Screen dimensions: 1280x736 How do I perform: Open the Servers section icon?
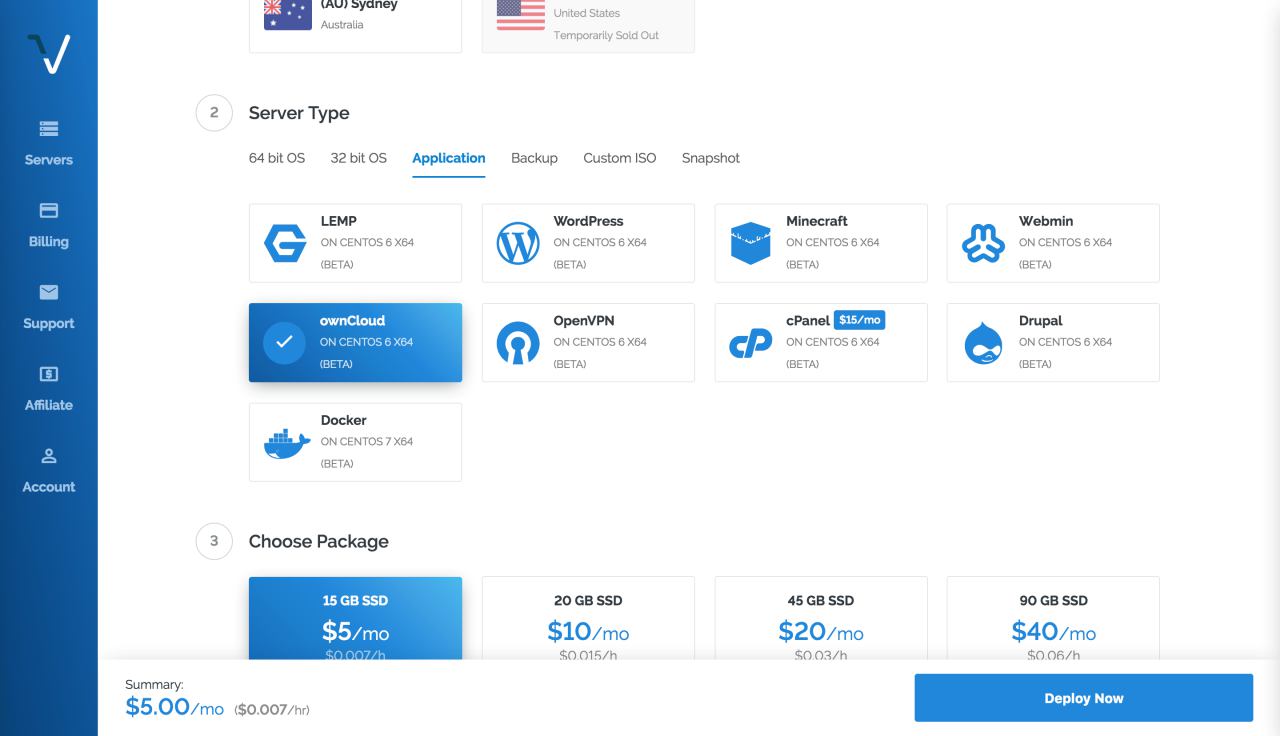pyautogui.click(x=49, y=129)
